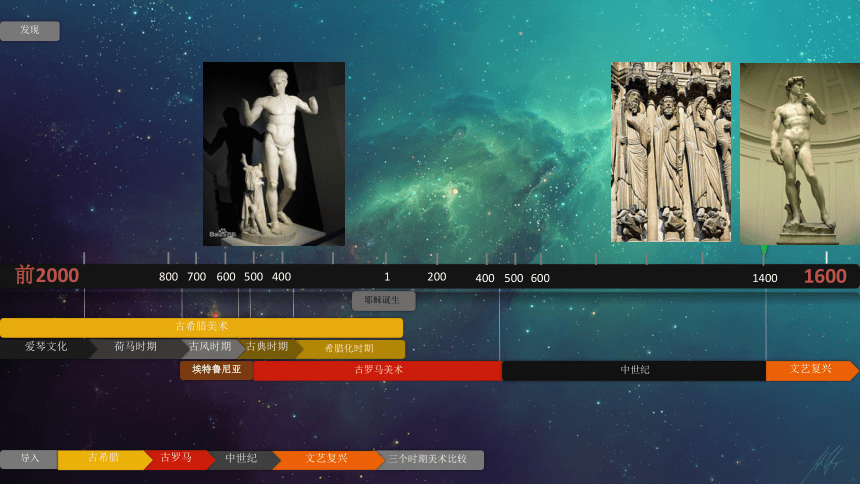Screen dimensions: 860x484
Task: Select the 埃特鲁尼亚 bar
Action: coord(217,370)
